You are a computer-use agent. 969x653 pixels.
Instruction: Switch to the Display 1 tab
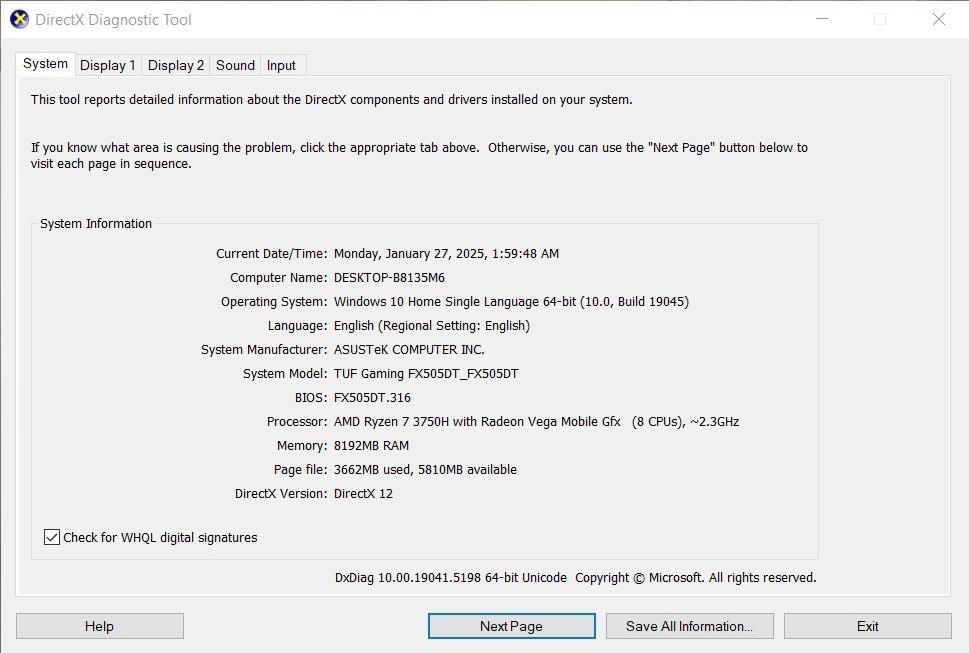107,65
